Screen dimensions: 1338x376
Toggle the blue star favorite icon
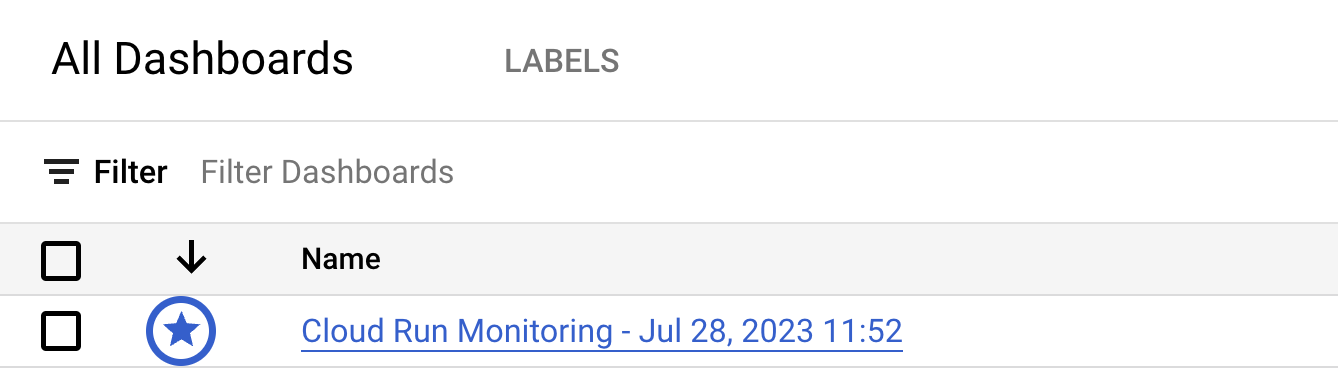181,330
